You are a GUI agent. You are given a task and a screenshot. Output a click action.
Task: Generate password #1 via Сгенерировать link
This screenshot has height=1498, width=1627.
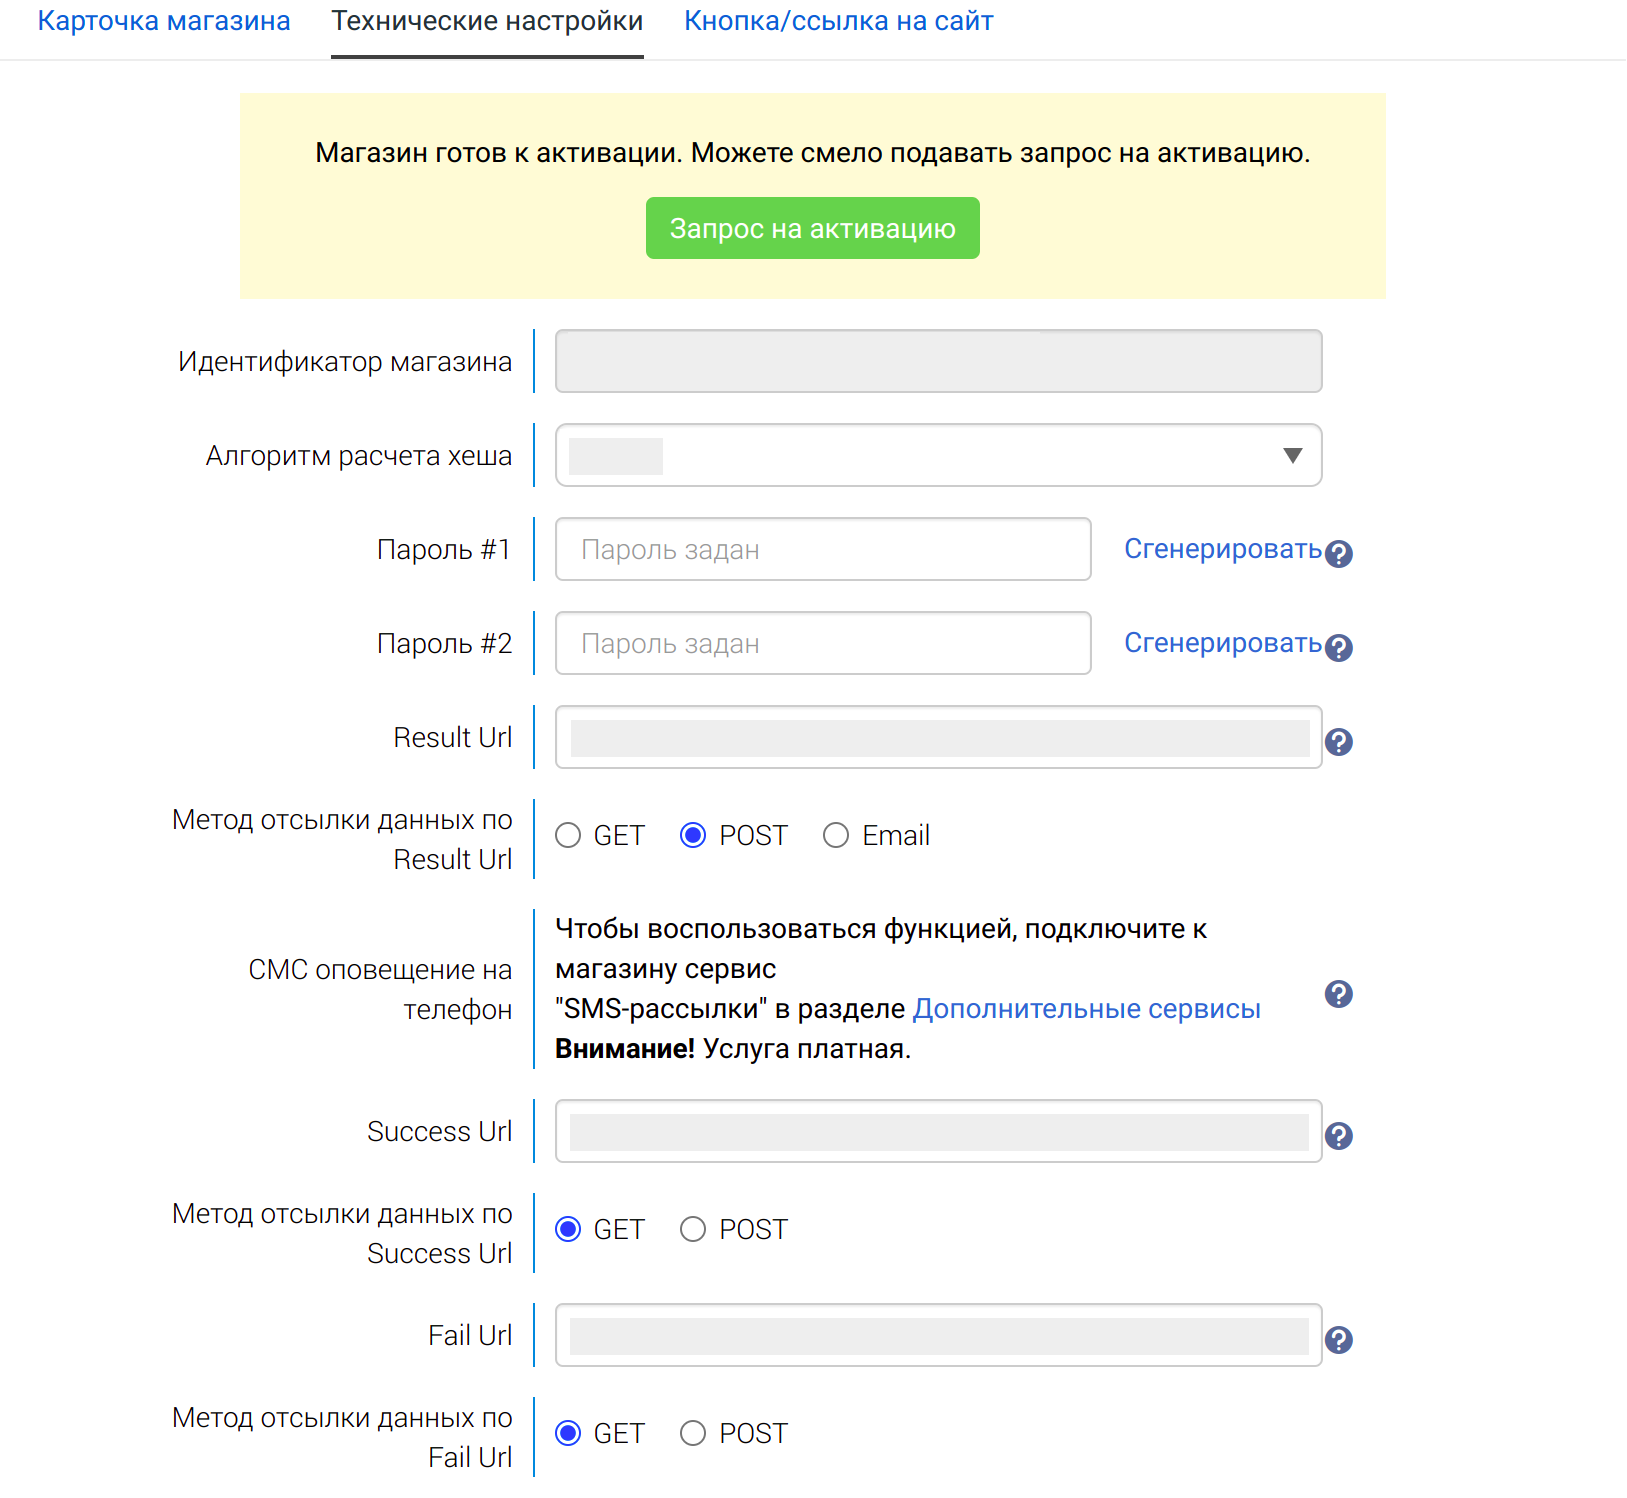pos(1222,549)
